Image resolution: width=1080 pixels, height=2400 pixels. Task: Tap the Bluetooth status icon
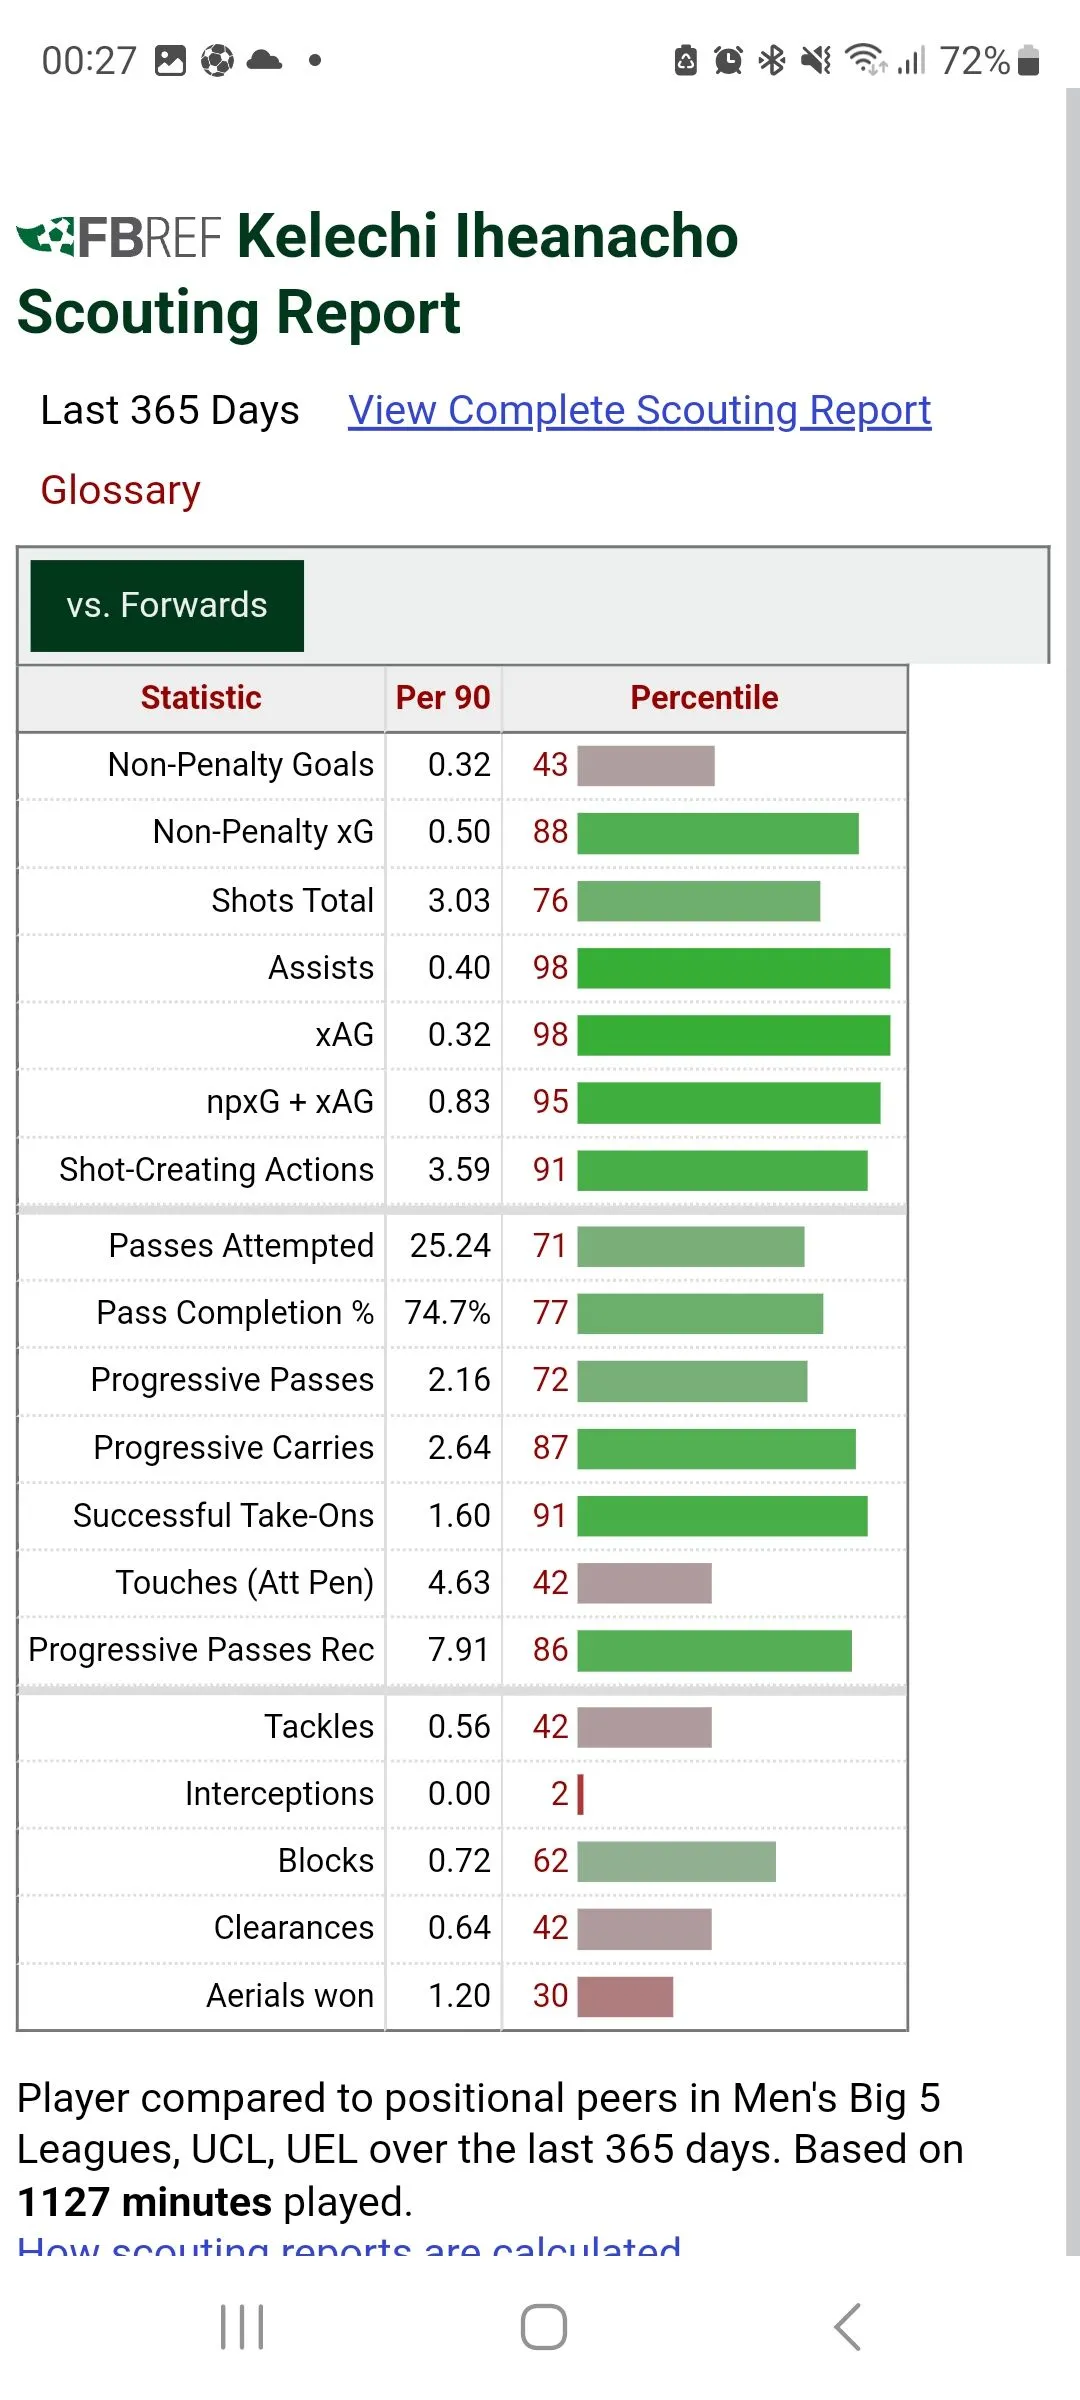pos(771,61)
